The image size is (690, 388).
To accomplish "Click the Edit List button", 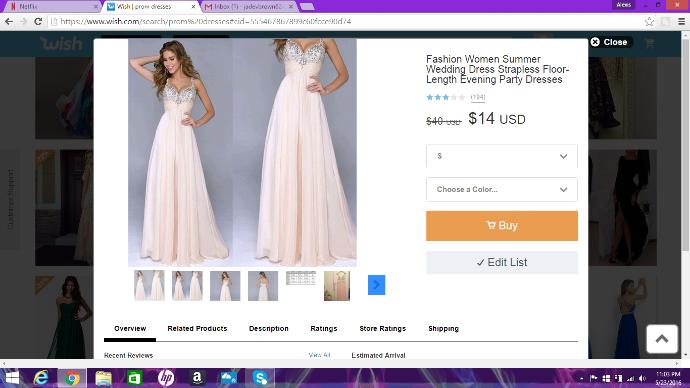I will click(x=502, y=263).
